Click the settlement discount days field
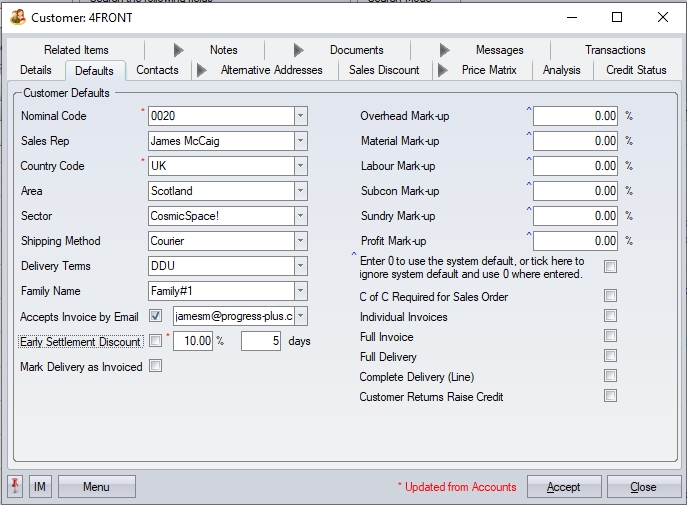Screen dimensions: 687x505 pos(261,341)
